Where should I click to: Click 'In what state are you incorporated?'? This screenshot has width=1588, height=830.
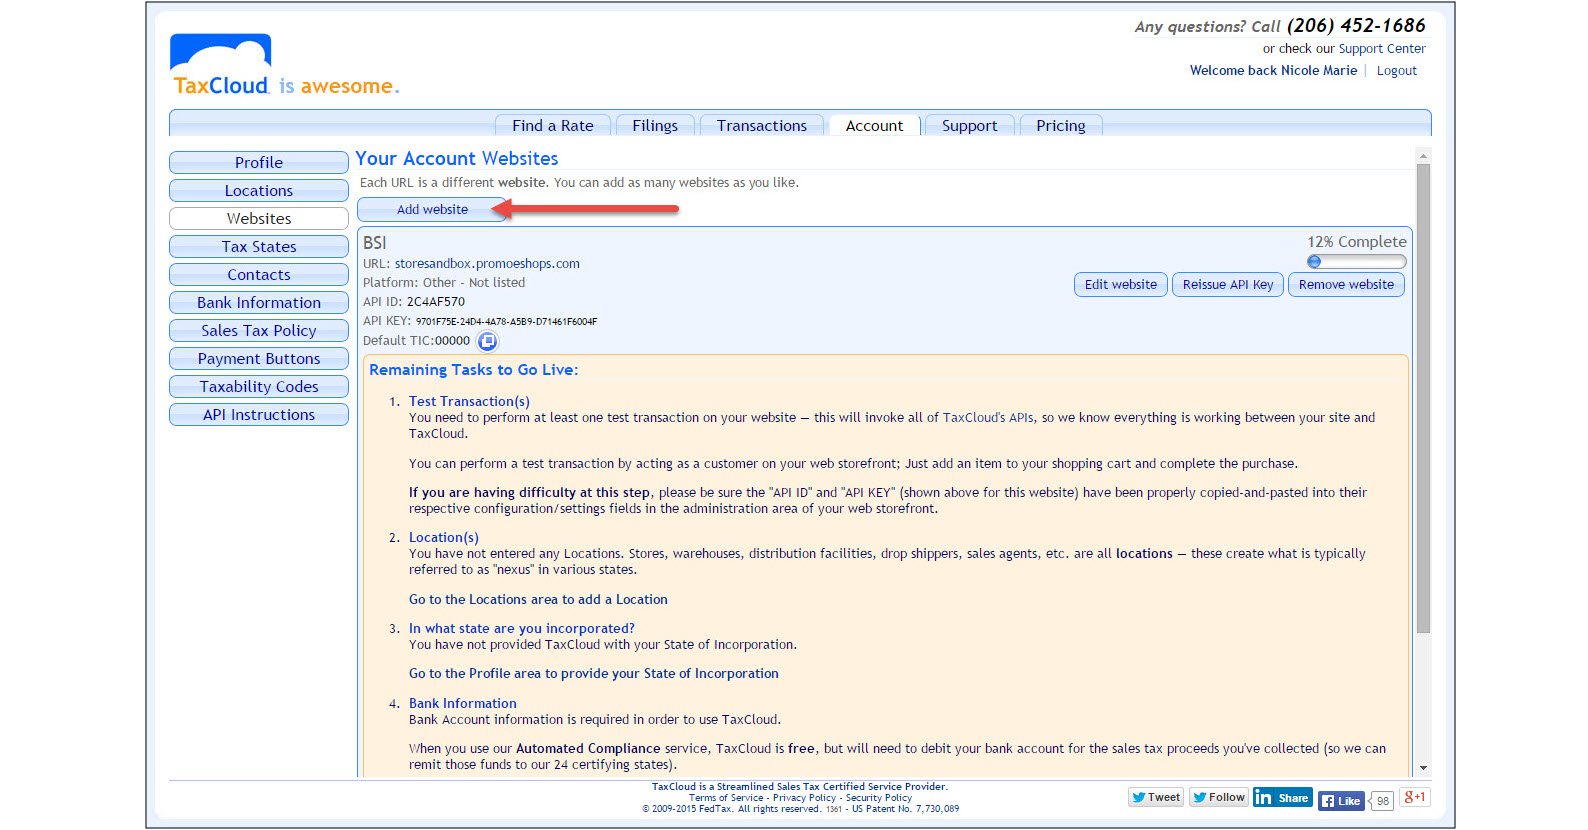522,628
